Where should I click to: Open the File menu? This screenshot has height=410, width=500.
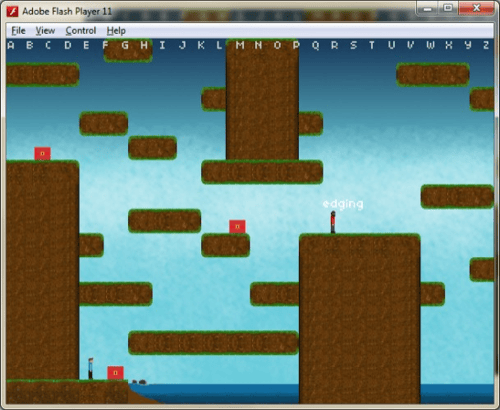(x=18, y=31)
